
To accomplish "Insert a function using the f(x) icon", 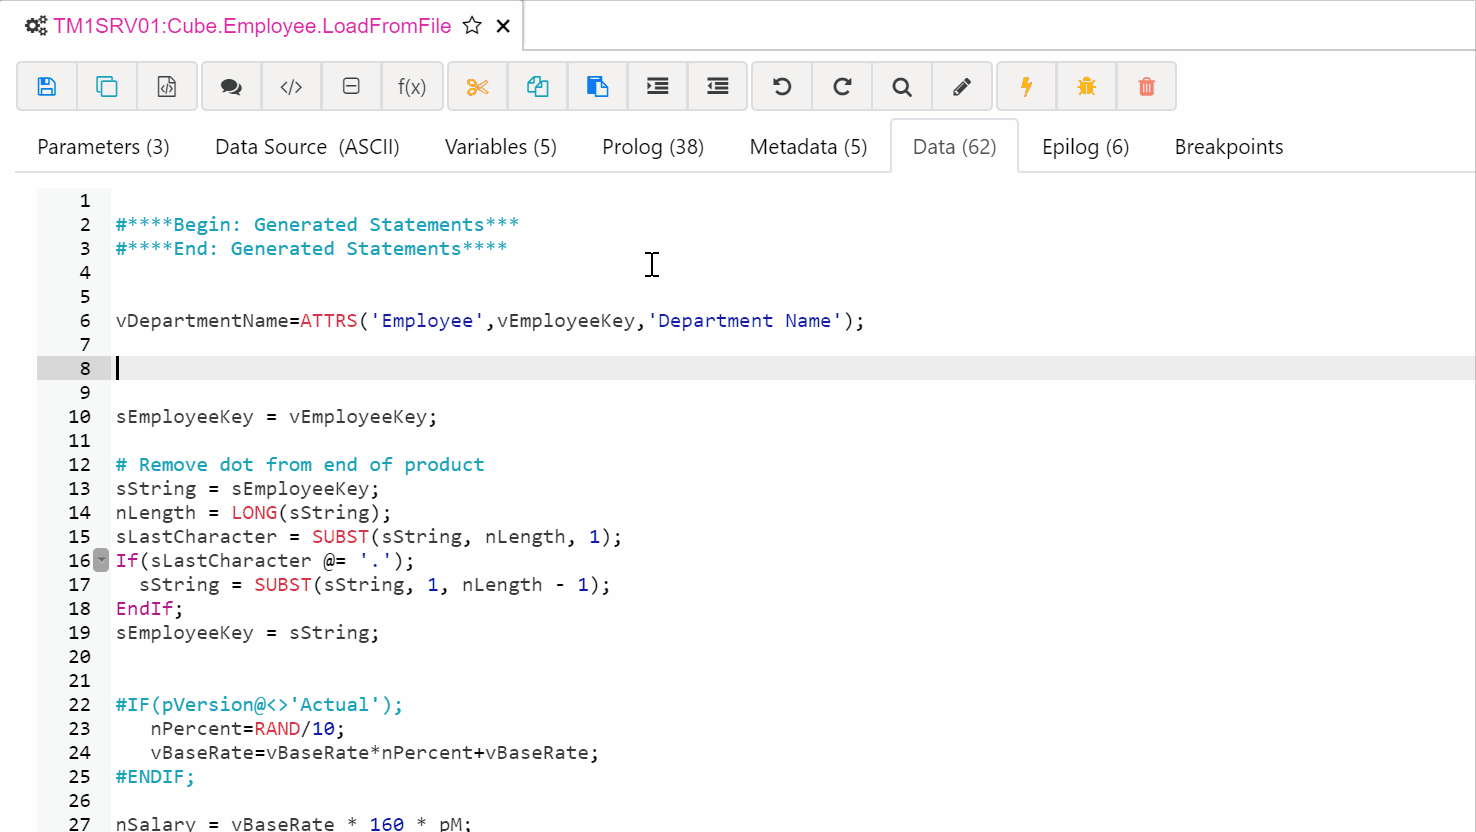I will 411,86.
